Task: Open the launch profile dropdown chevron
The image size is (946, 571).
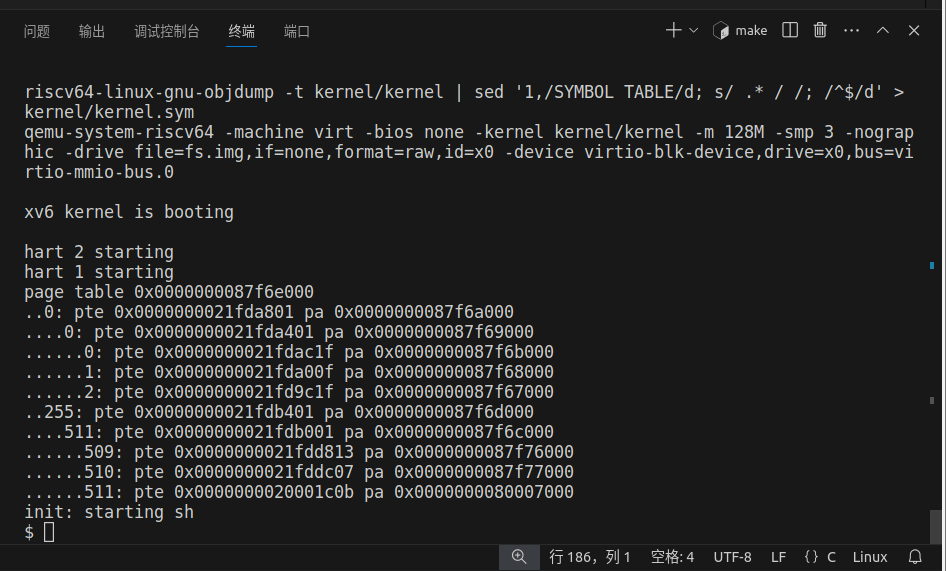Action: pos(693,30)
